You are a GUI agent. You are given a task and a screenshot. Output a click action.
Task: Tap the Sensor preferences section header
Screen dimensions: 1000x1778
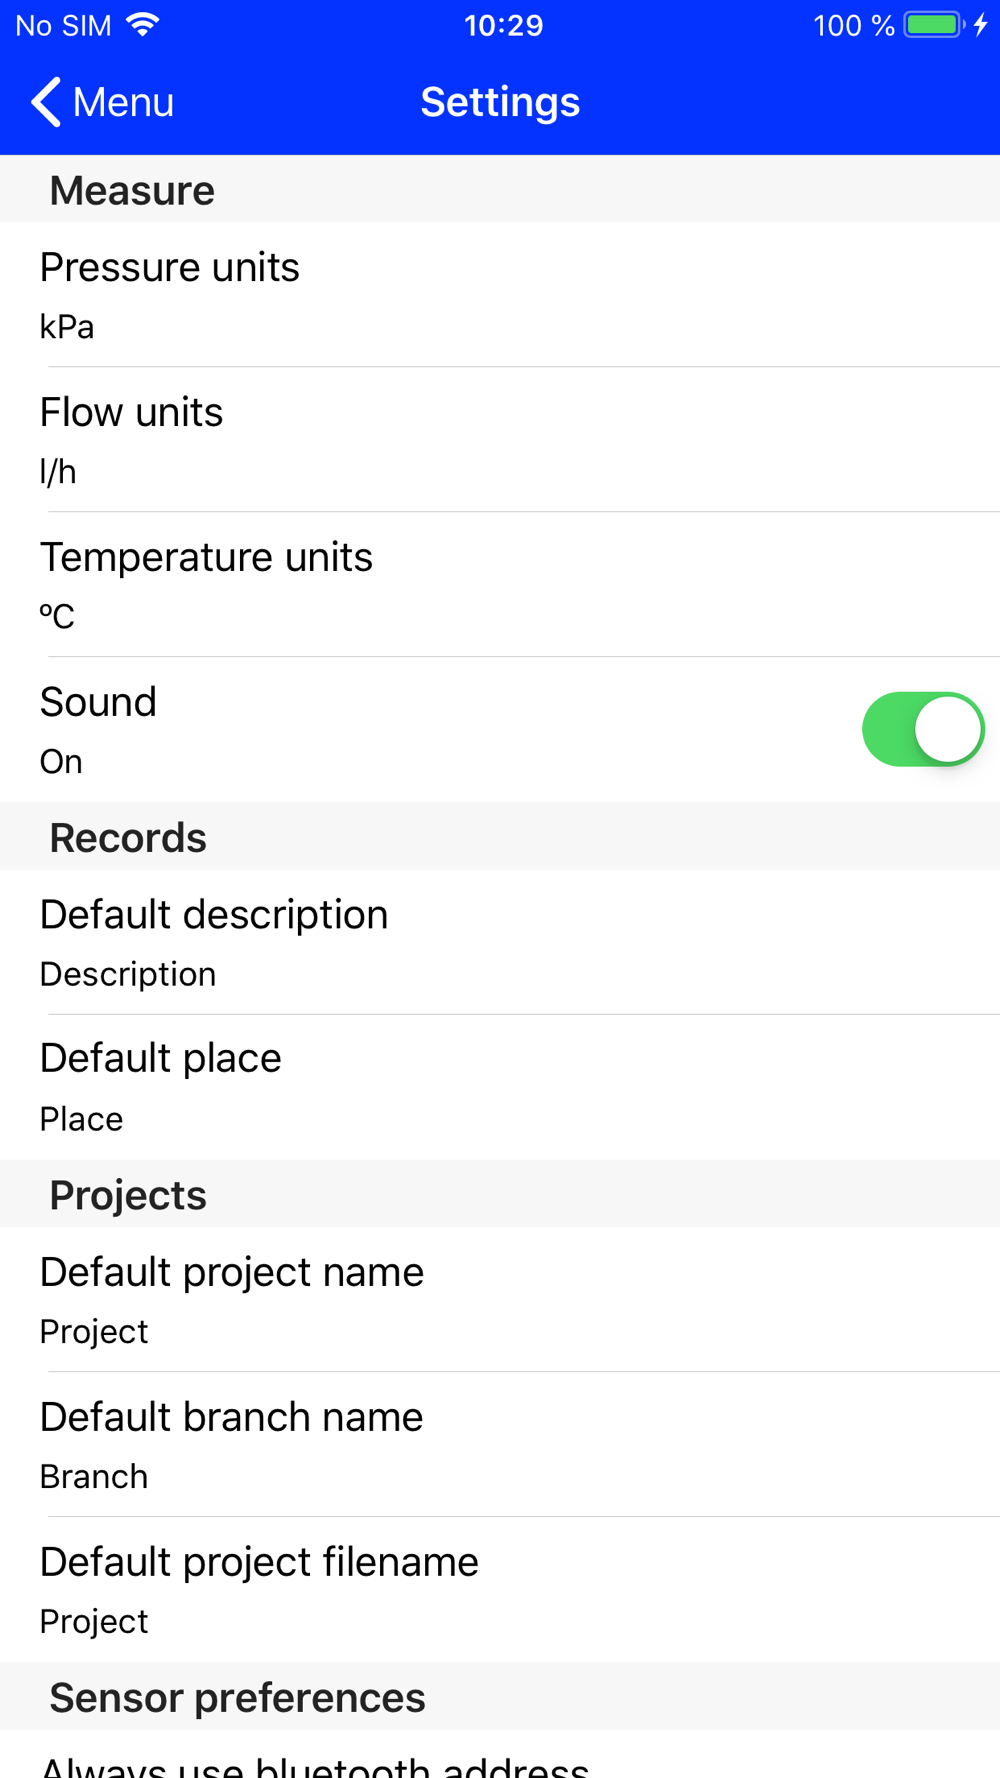tap(237, 1697)
